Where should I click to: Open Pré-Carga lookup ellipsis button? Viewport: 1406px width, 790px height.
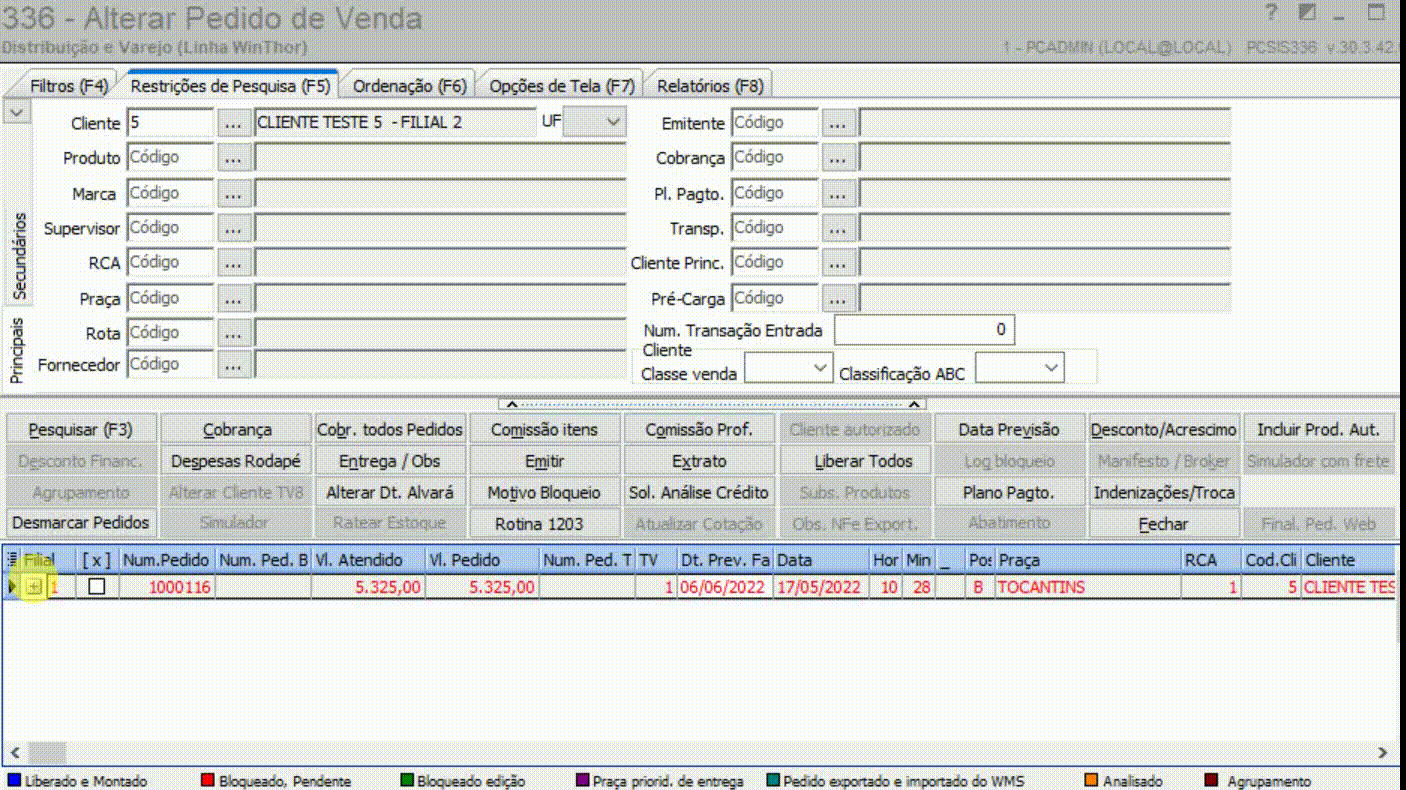point(838,298)
